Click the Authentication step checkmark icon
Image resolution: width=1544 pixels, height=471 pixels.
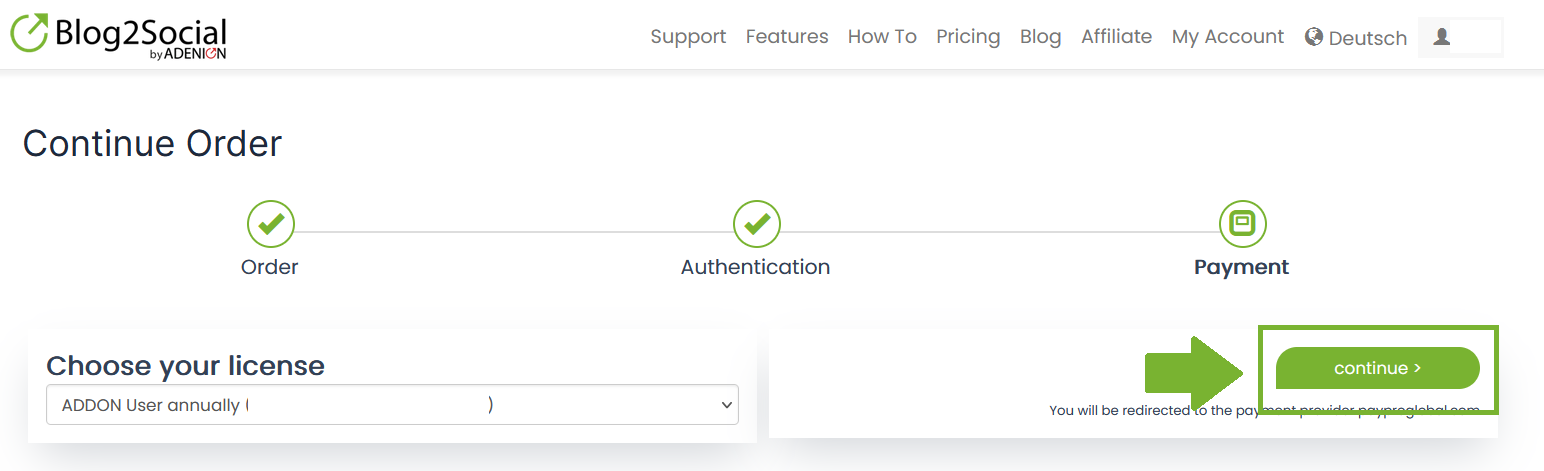(757, 224)
